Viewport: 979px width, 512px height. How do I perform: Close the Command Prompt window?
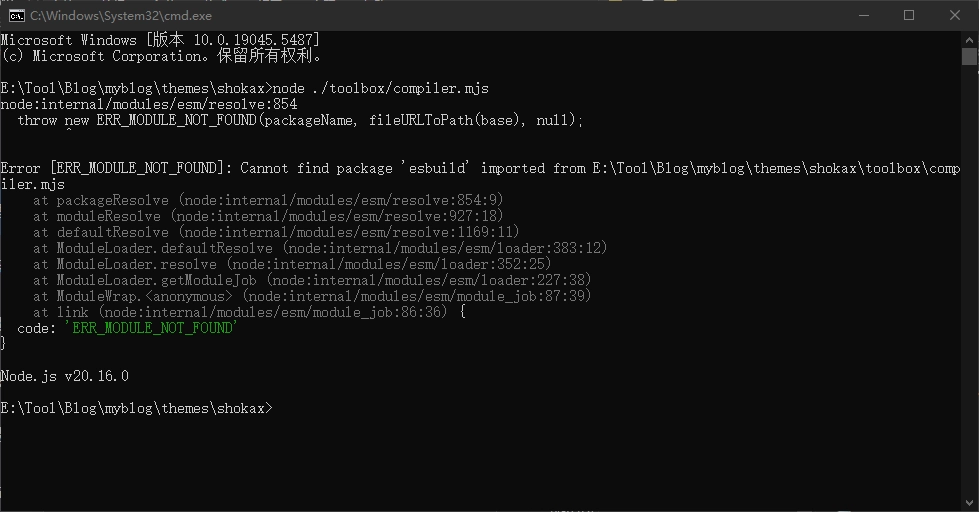[954, 15]
